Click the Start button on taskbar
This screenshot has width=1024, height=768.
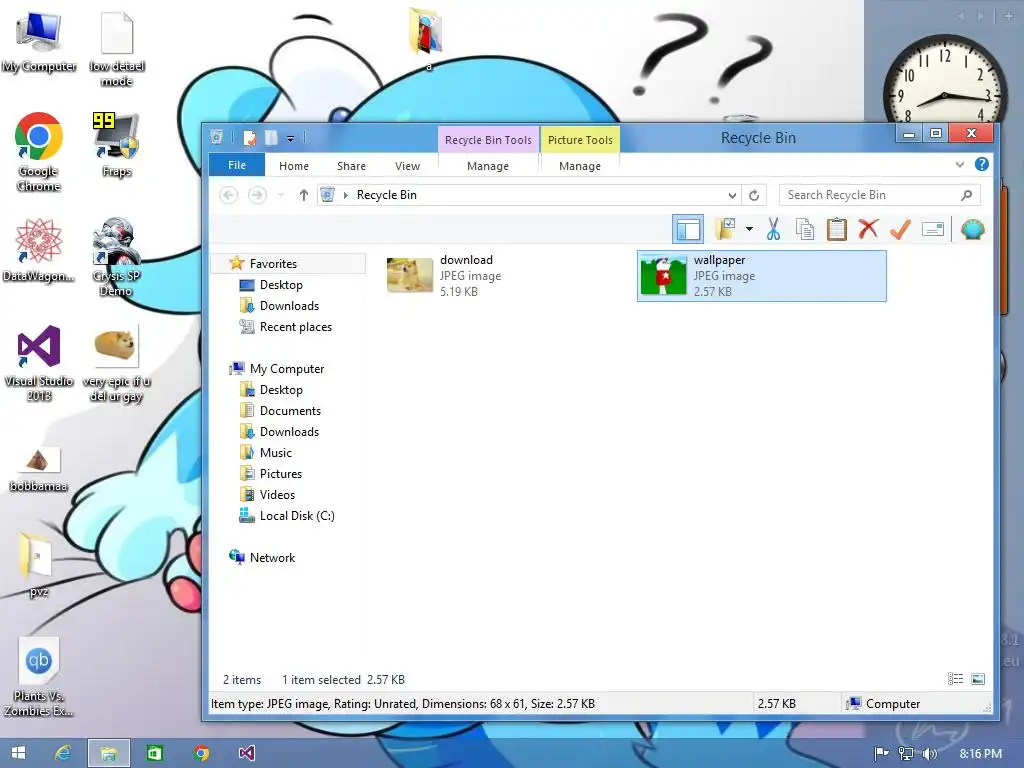(18, 753)
